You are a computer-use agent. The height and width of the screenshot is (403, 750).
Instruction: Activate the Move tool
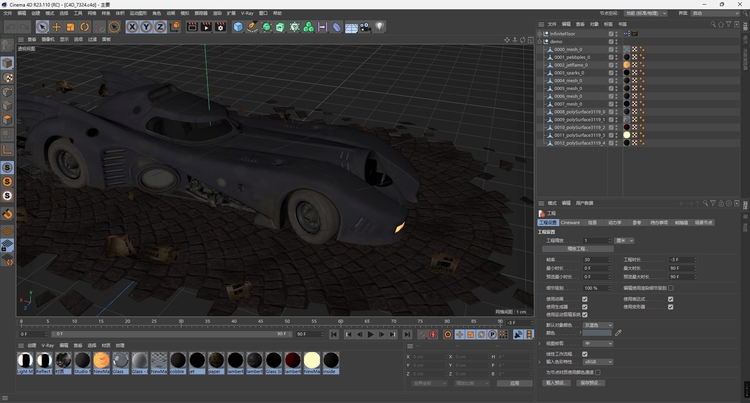tap(56, 27)
